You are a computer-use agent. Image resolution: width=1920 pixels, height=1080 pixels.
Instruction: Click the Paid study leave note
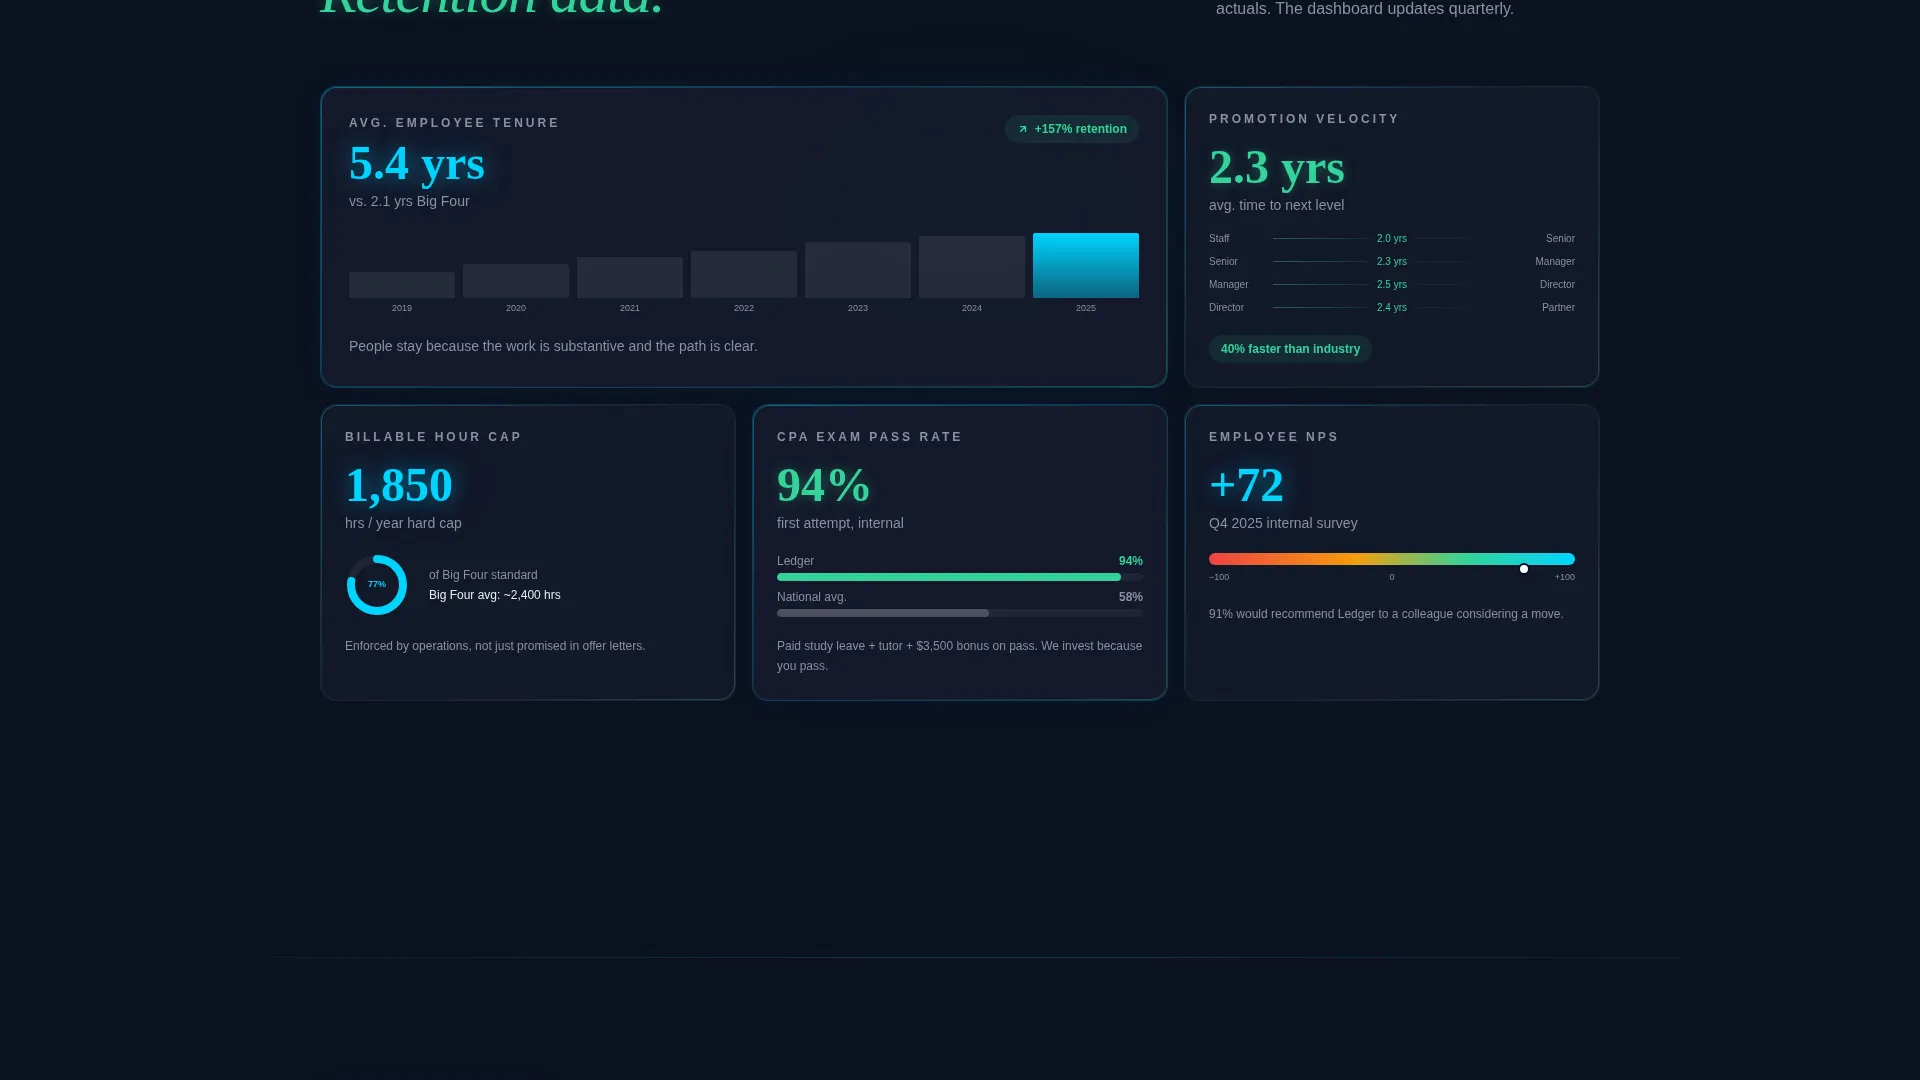pos(960,656)
